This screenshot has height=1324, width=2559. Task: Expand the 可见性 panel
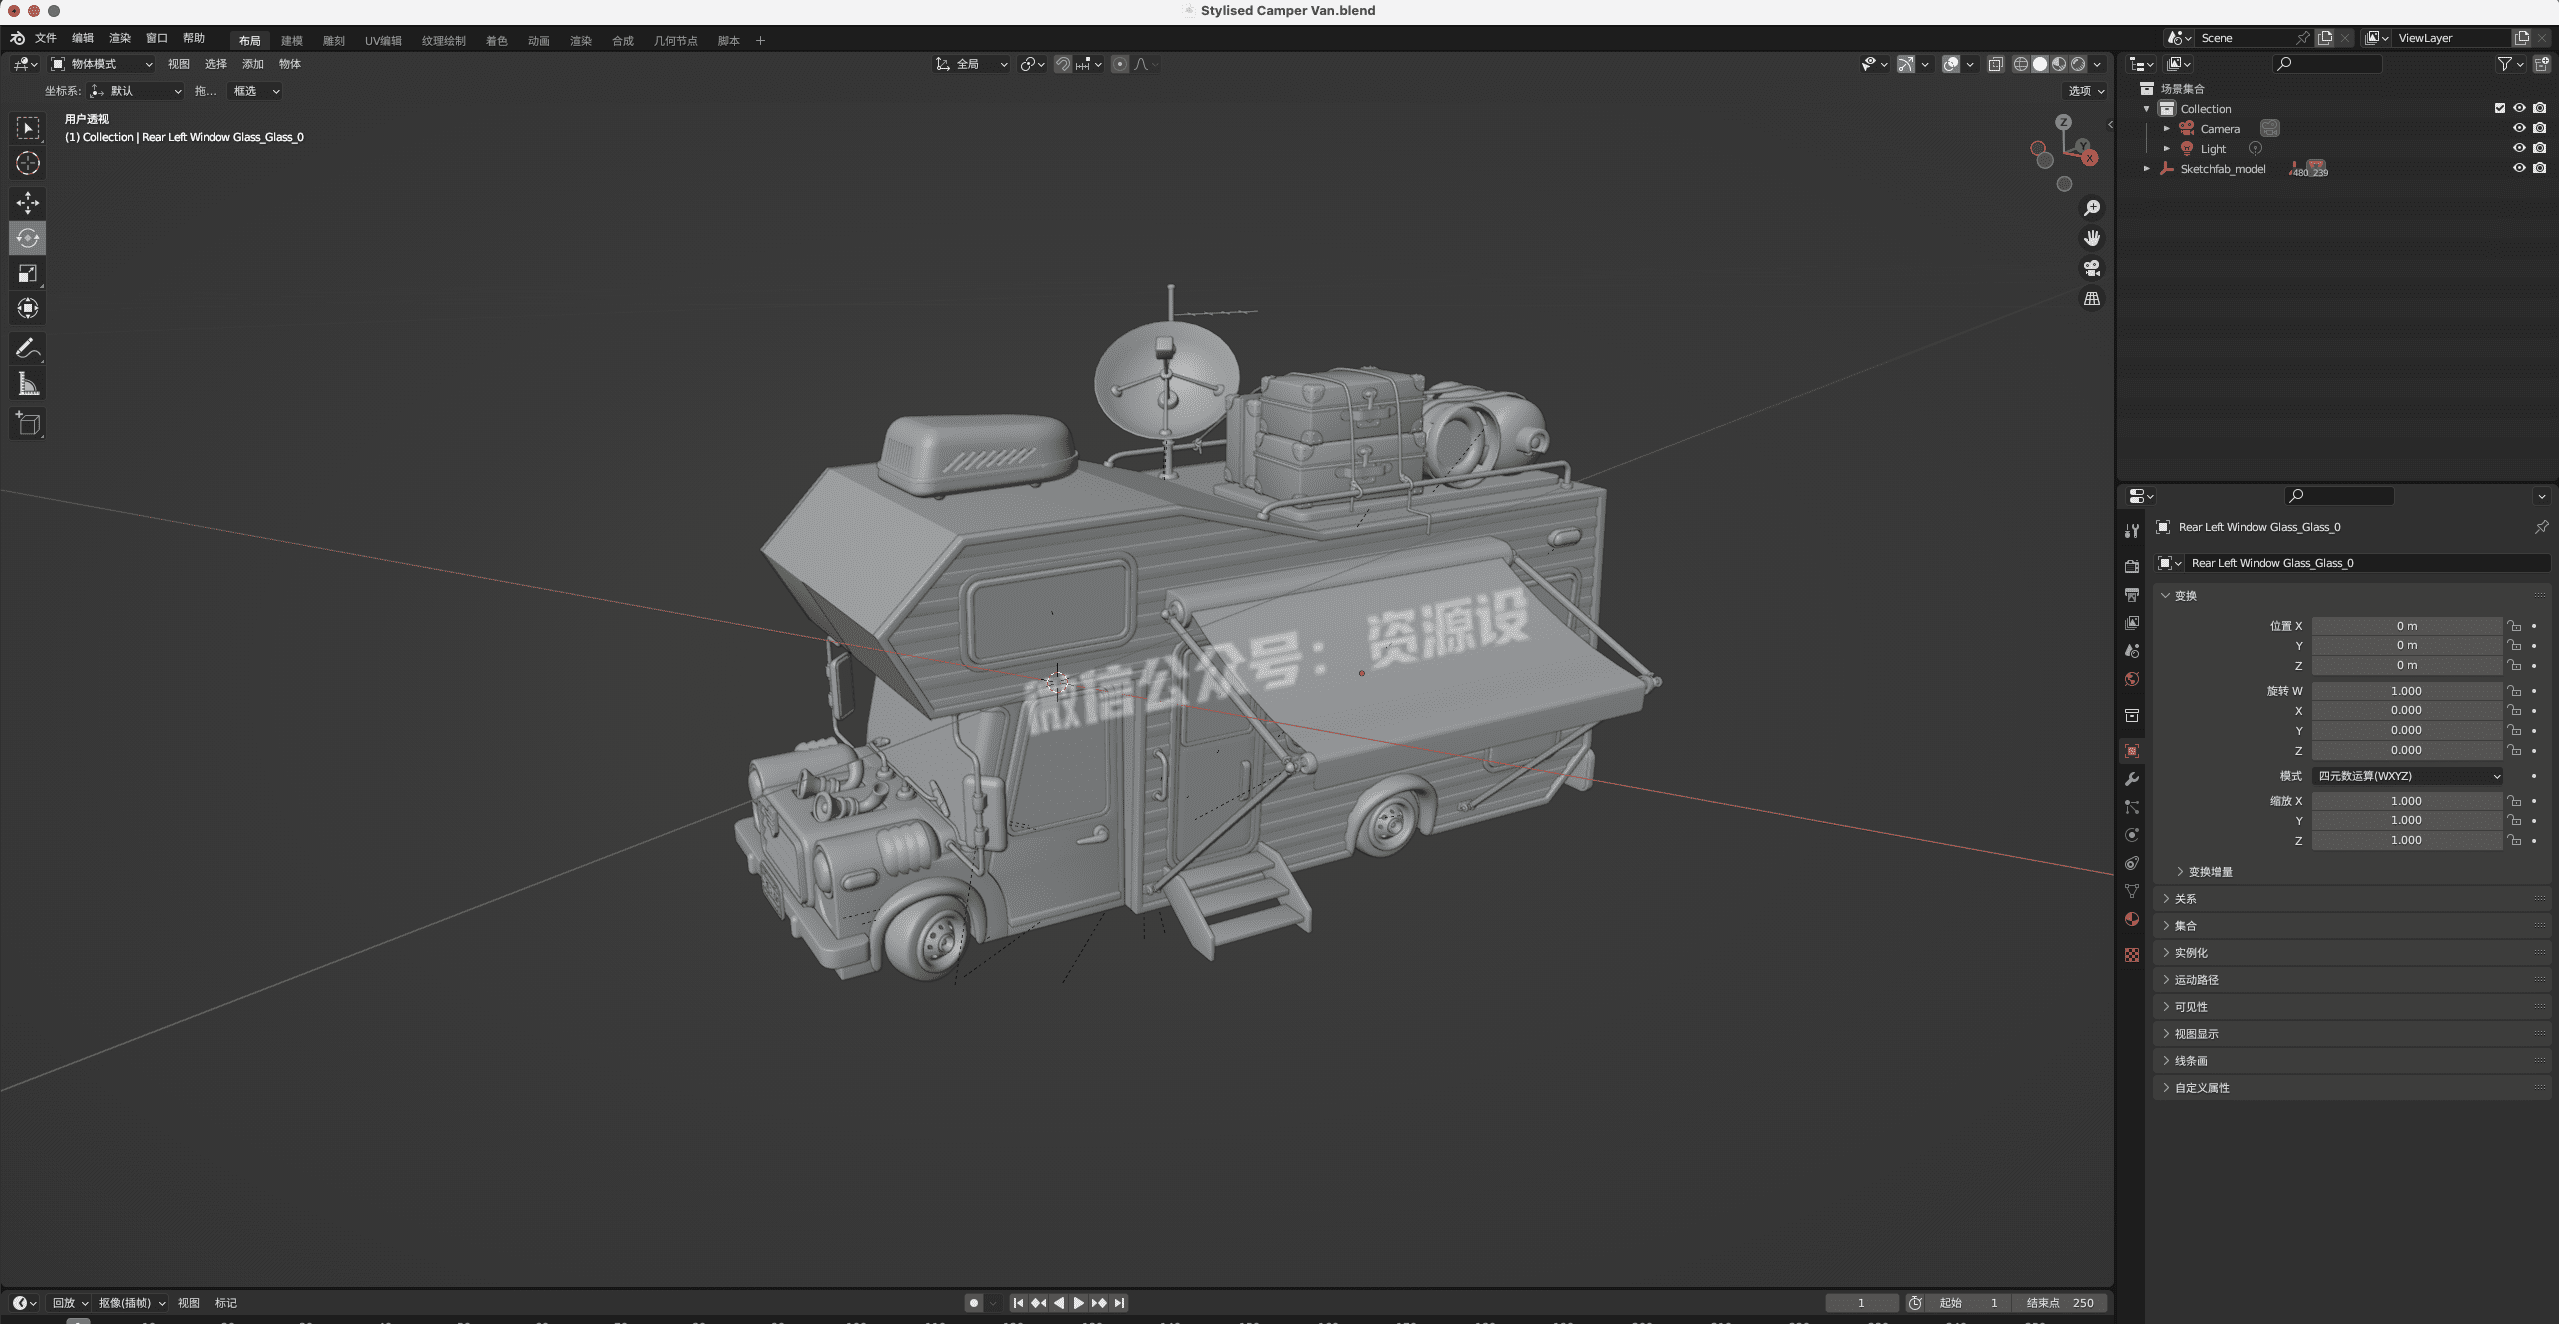click(2190, 1007)
